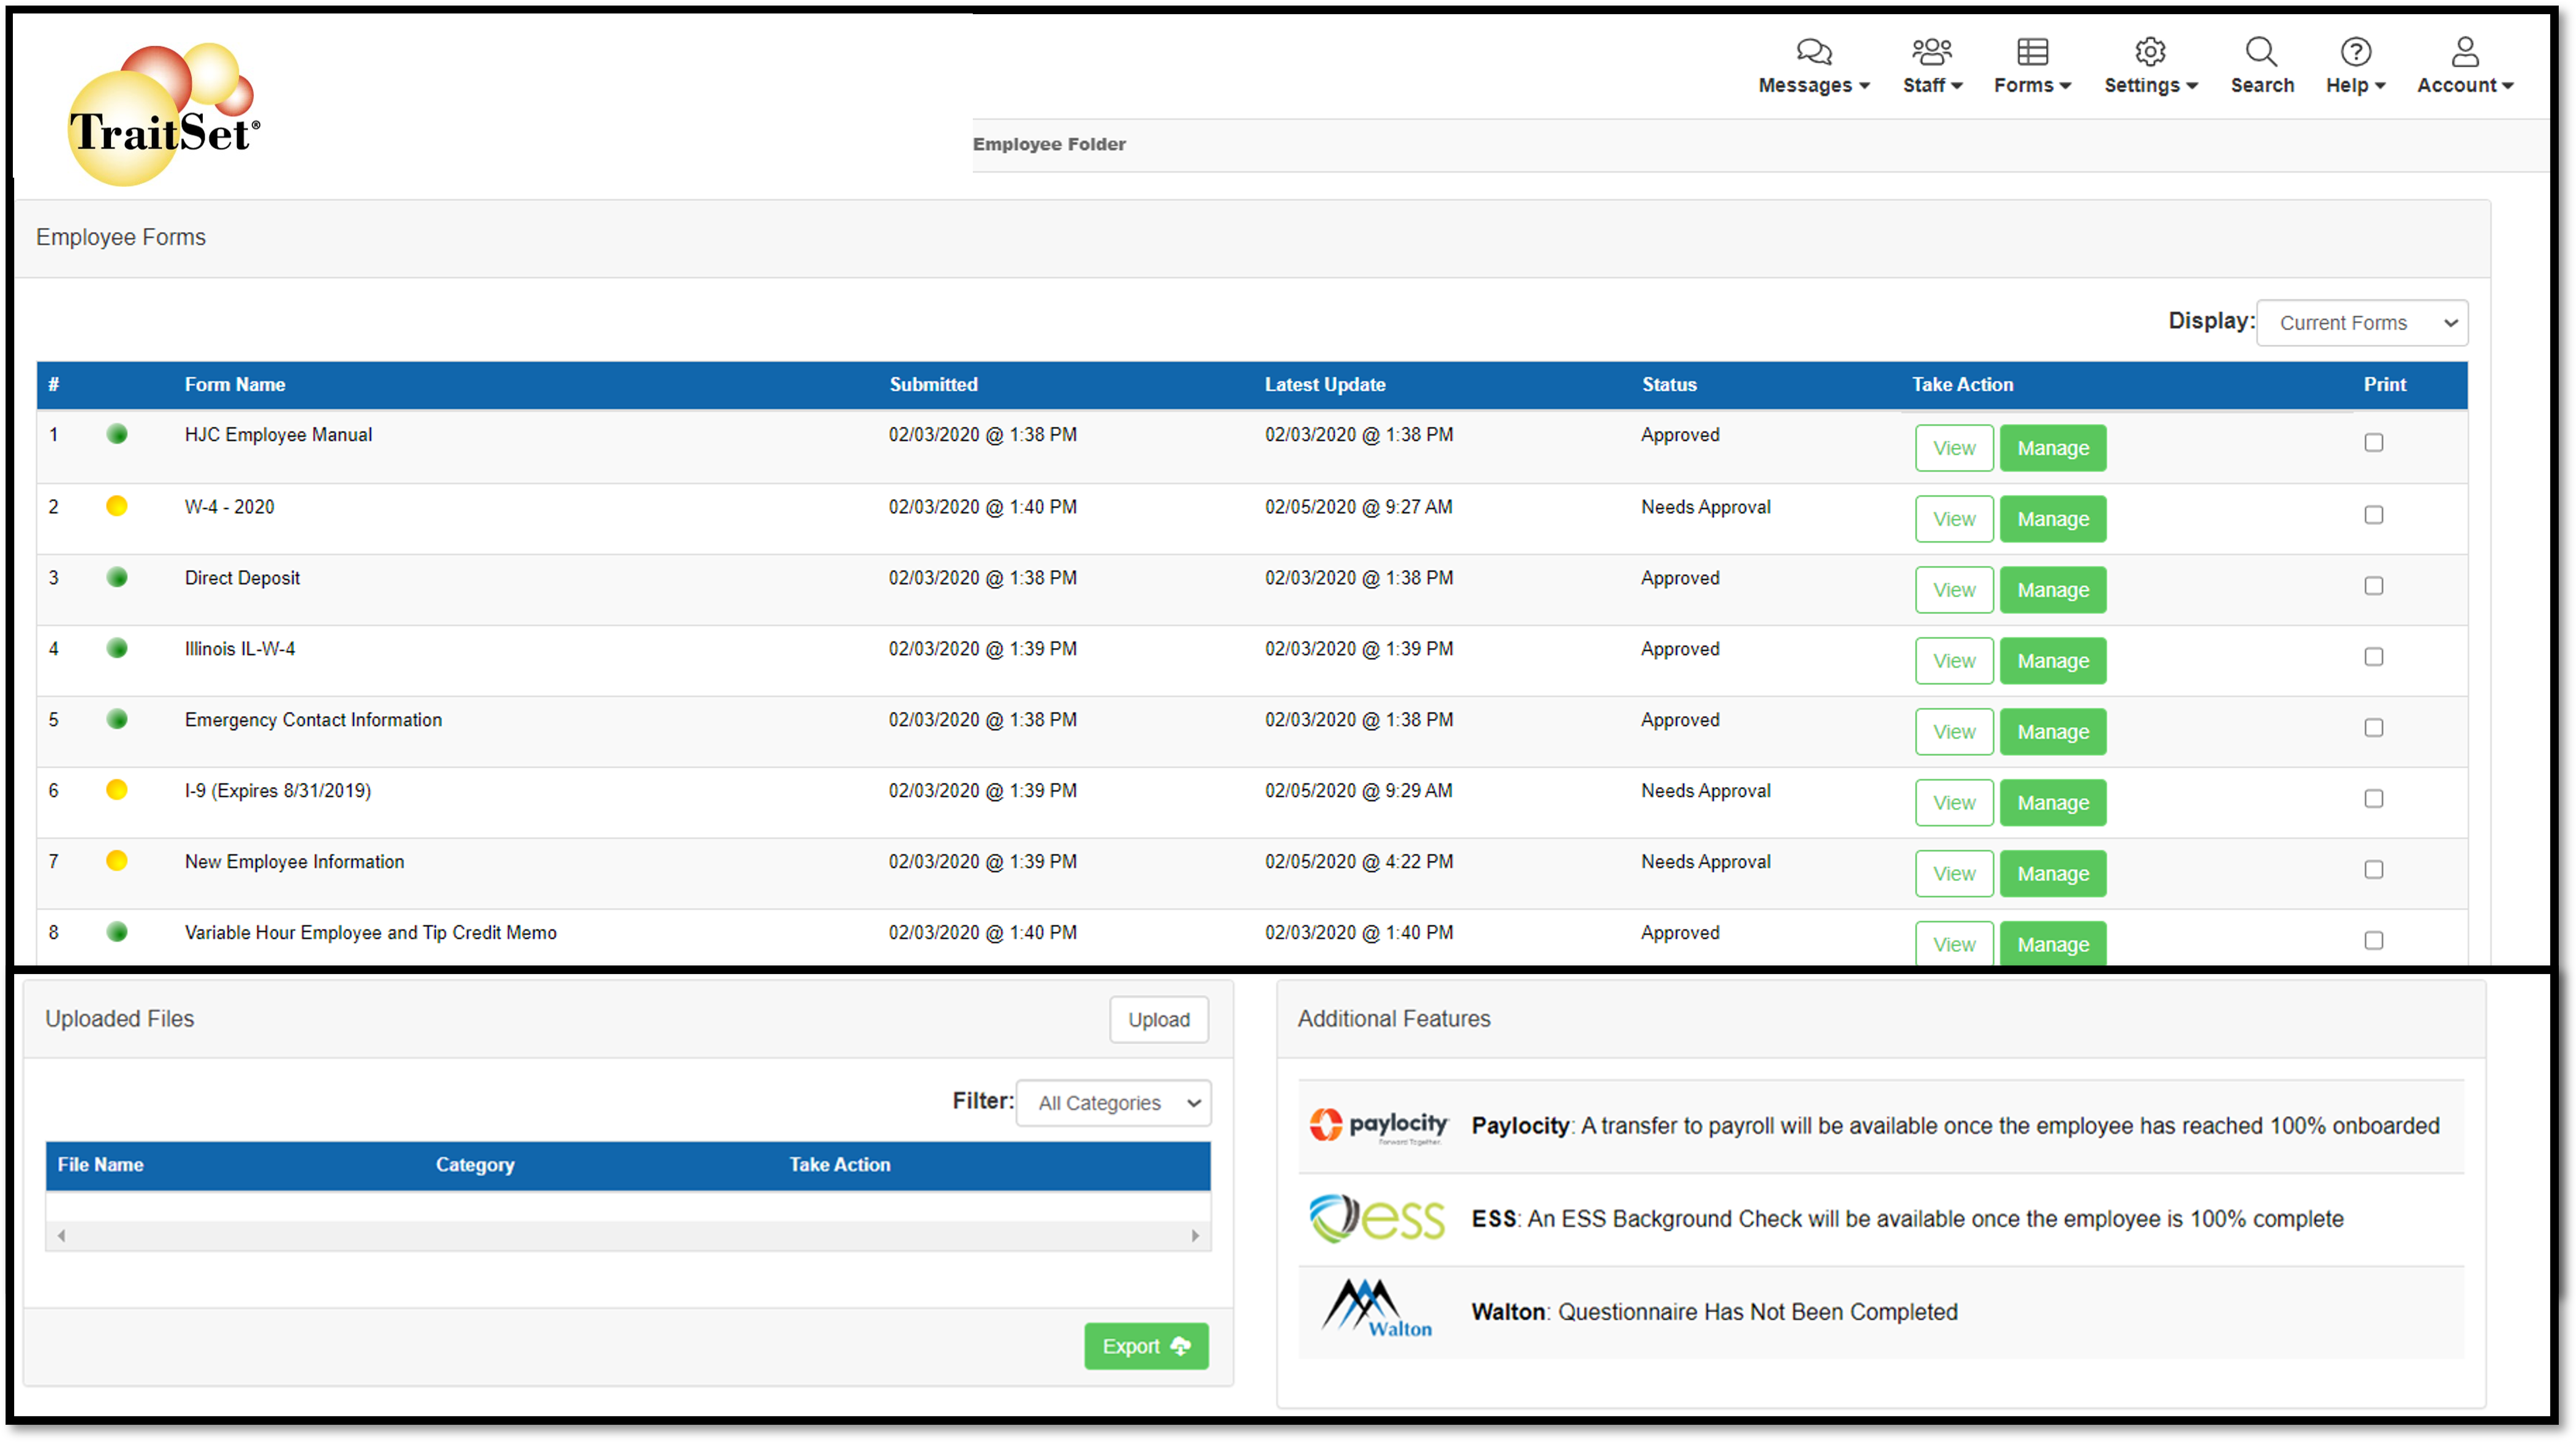
Task: Tick Print checkbox for New Employee Information
Action: 2373,870
